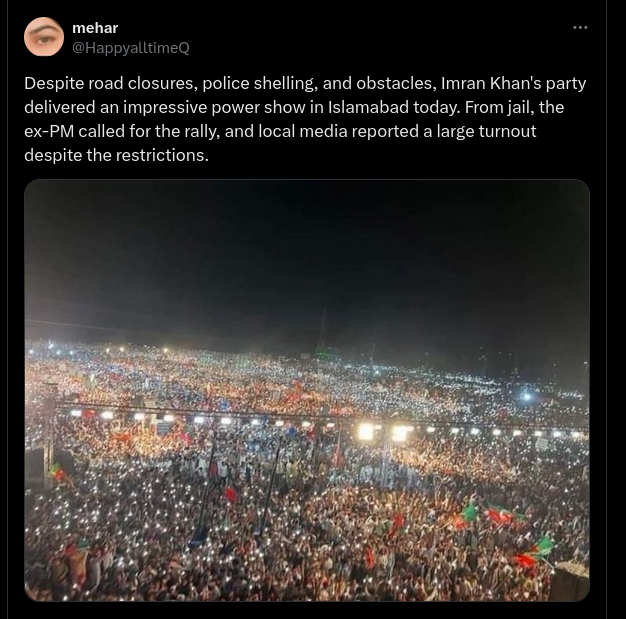Click the phrase "ex-PM" in the tweet
This screenshot has height=619, width=626.
point(49,131)
